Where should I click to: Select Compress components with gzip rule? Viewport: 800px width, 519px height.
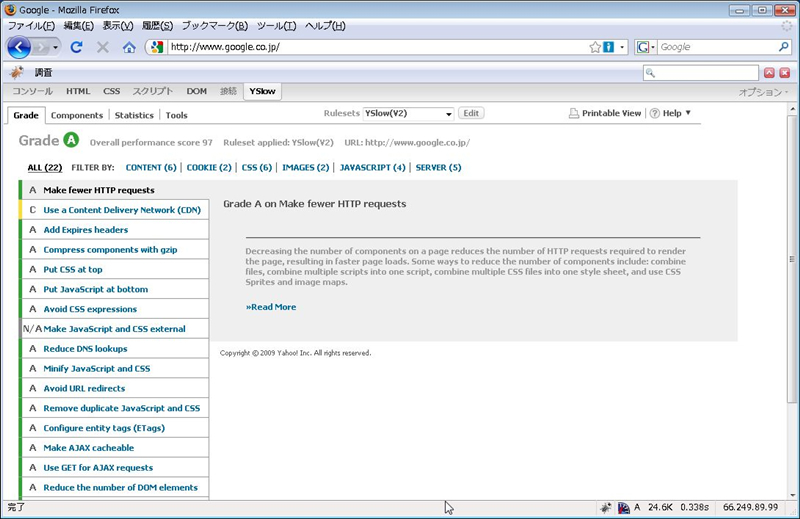[x=114, y=250]
